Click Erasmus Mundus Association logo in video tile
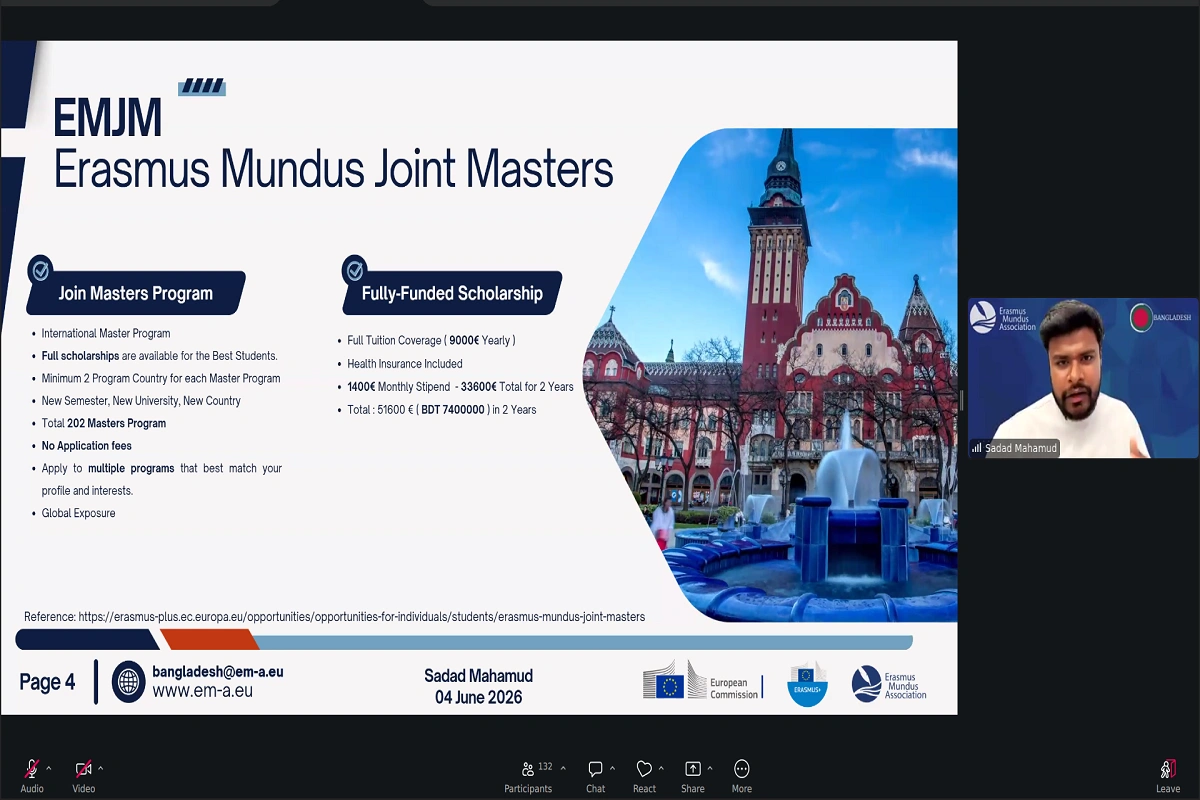Screen dimensions: 1200x800 [x=1004, y=318]
